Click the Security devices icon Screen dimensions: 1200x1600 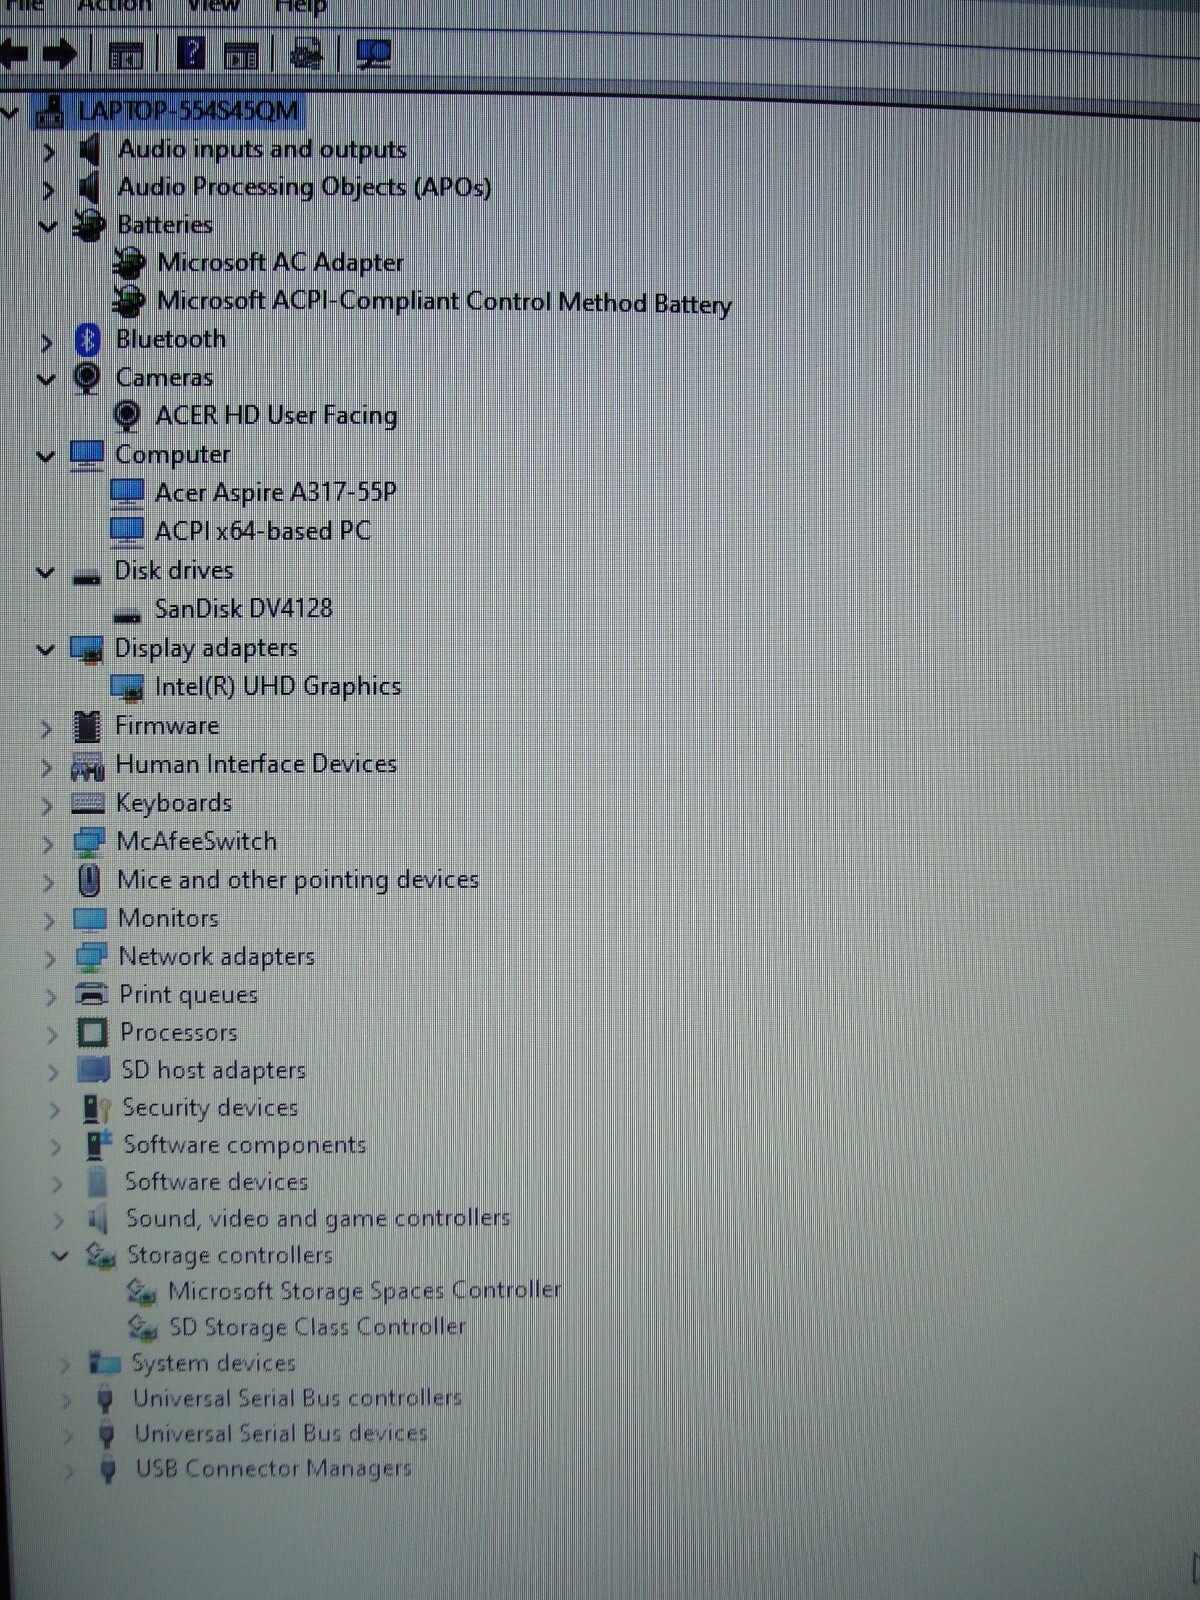96,1108
